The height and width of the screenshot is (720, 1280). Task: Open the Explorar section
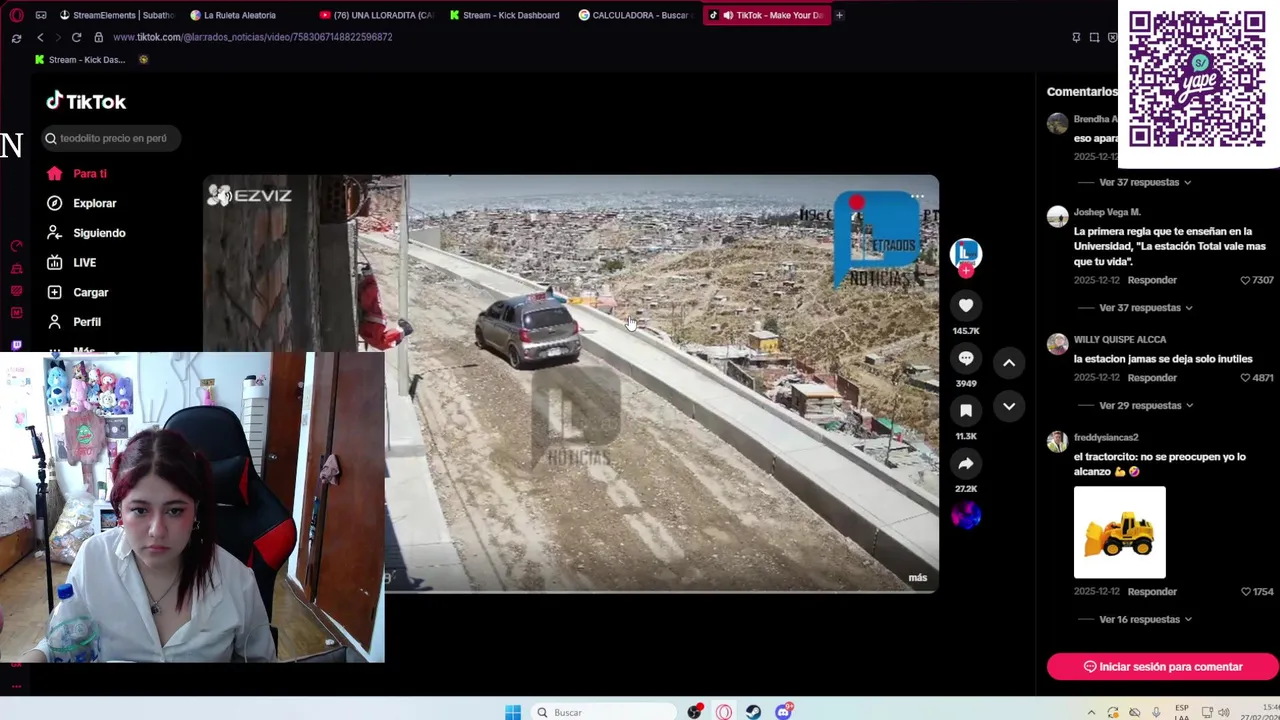[x=82, y=203]
